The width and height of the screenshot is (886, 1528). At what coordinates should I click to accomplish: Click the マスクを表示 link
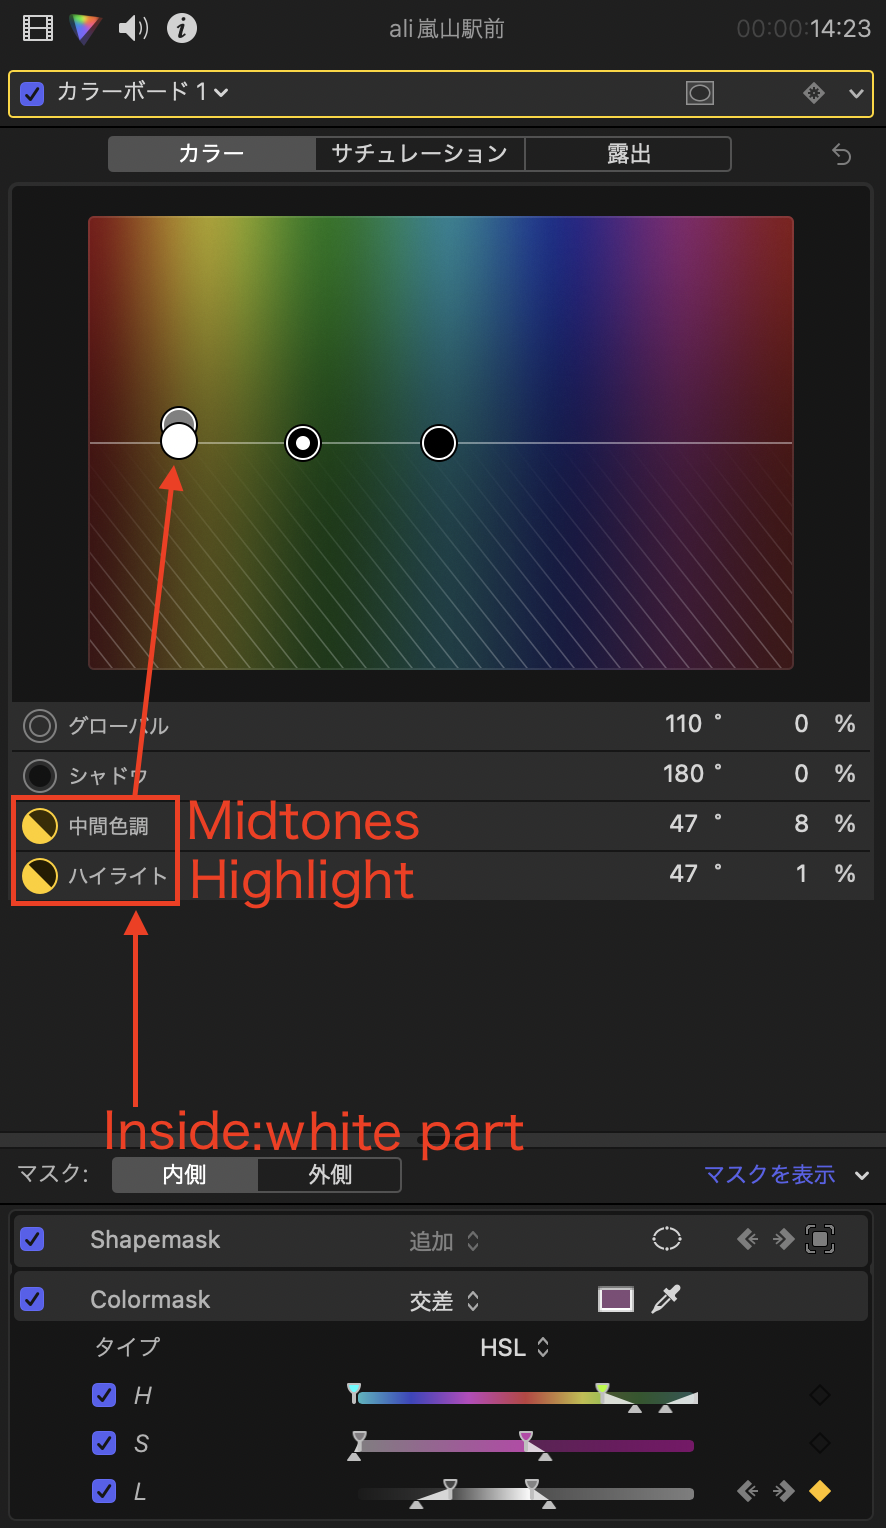click(x=769, y=1174)
